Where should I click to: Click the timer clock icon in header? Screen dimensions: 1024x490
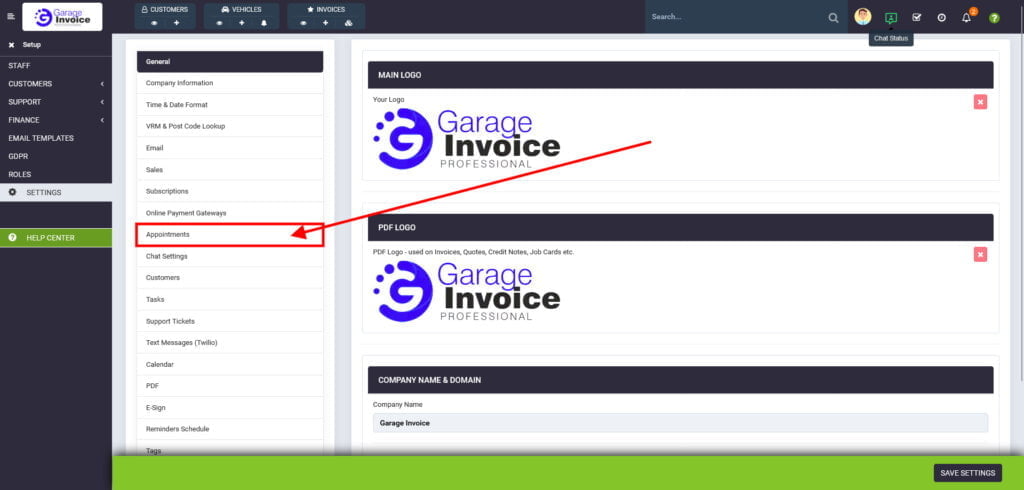pos(942,18)
